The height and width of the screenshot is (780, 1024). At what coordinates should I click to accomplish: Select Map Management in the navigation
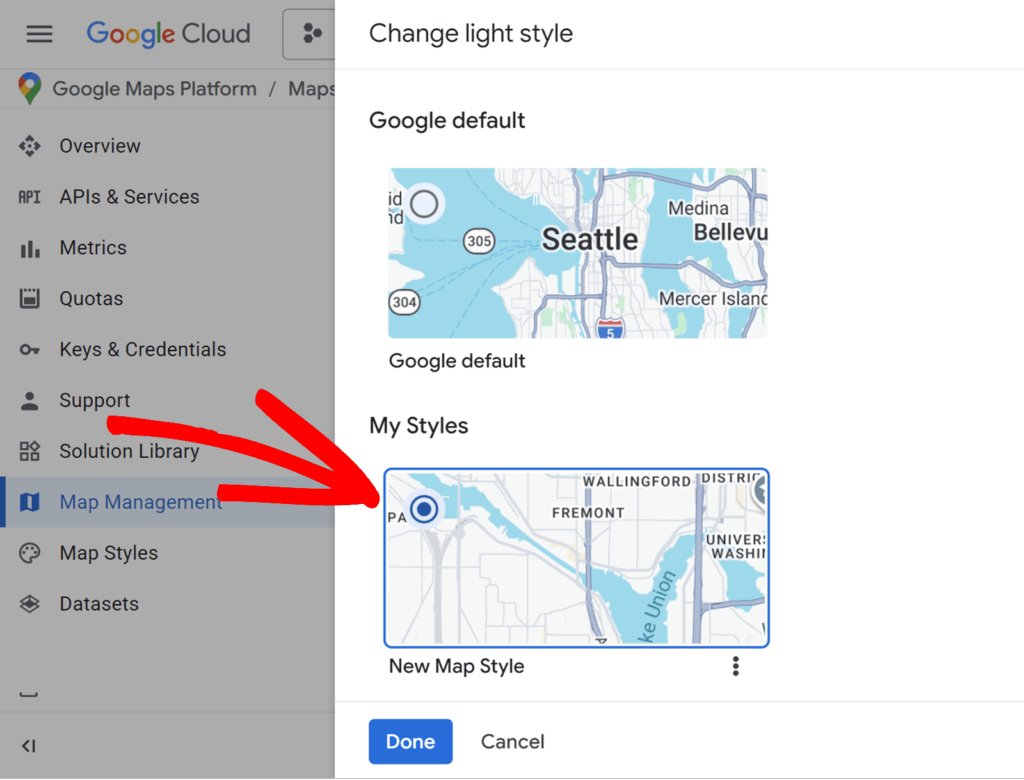point(140,502)
